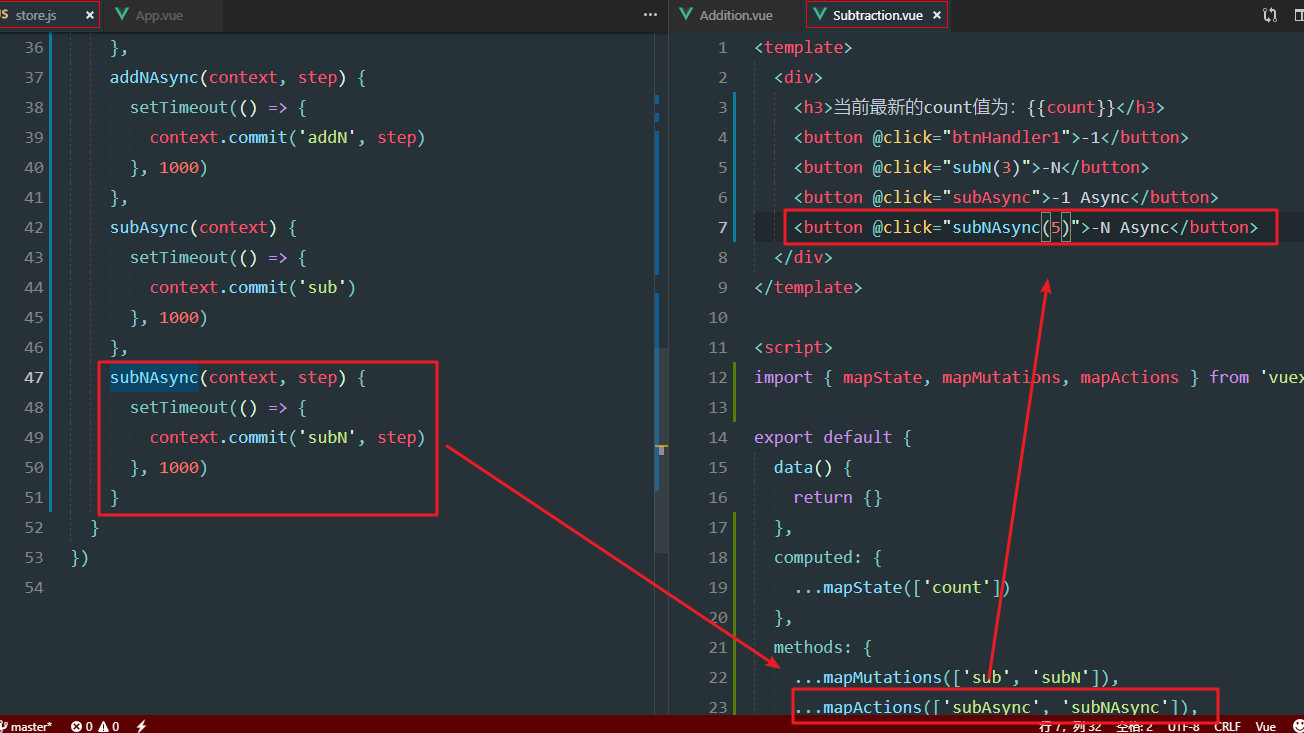This screenshot has height=733, width=1304.
Task: Open the compare changes icon at top right
Action: point(1270,15)
